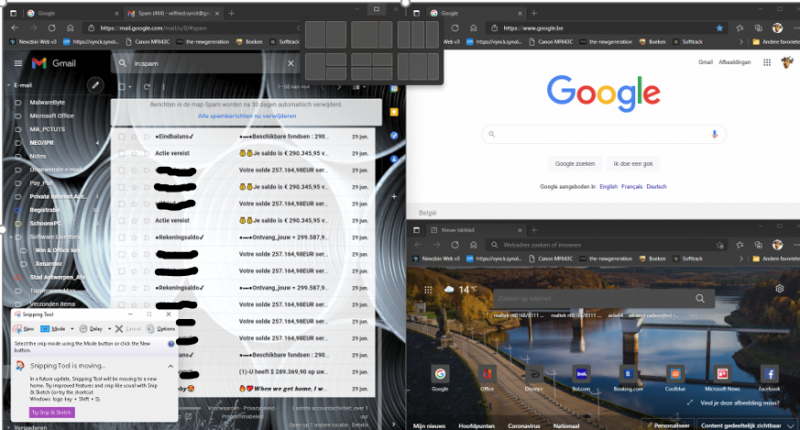This screenshot has width=800, height=430.
Task: Open the Gmail main menu hamburger
Action: tap(17, 63)
